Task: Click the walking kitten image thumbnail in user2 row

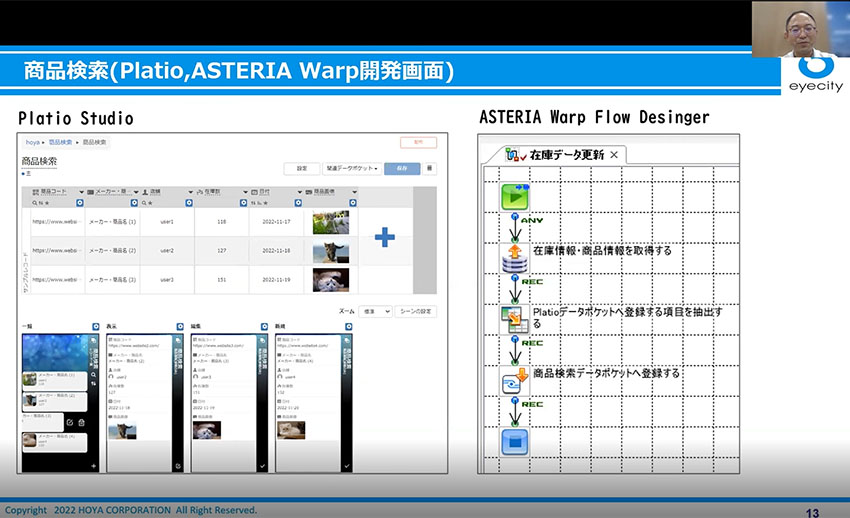Action: point(331,251)
